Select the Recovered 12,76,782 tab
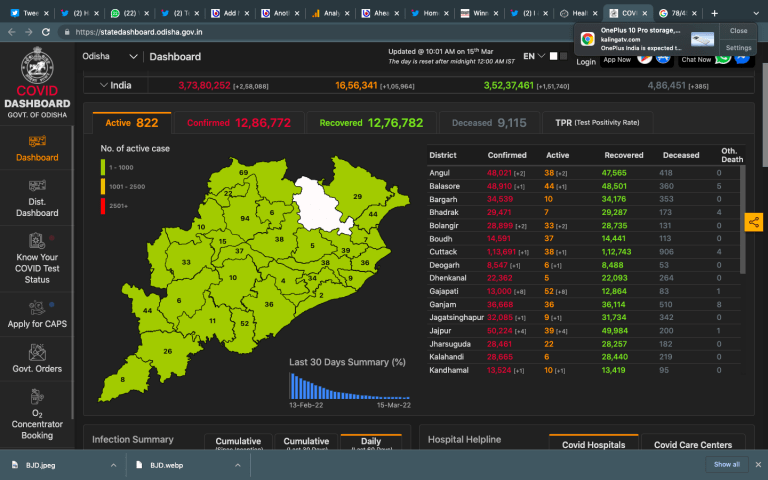 (371, 123)
